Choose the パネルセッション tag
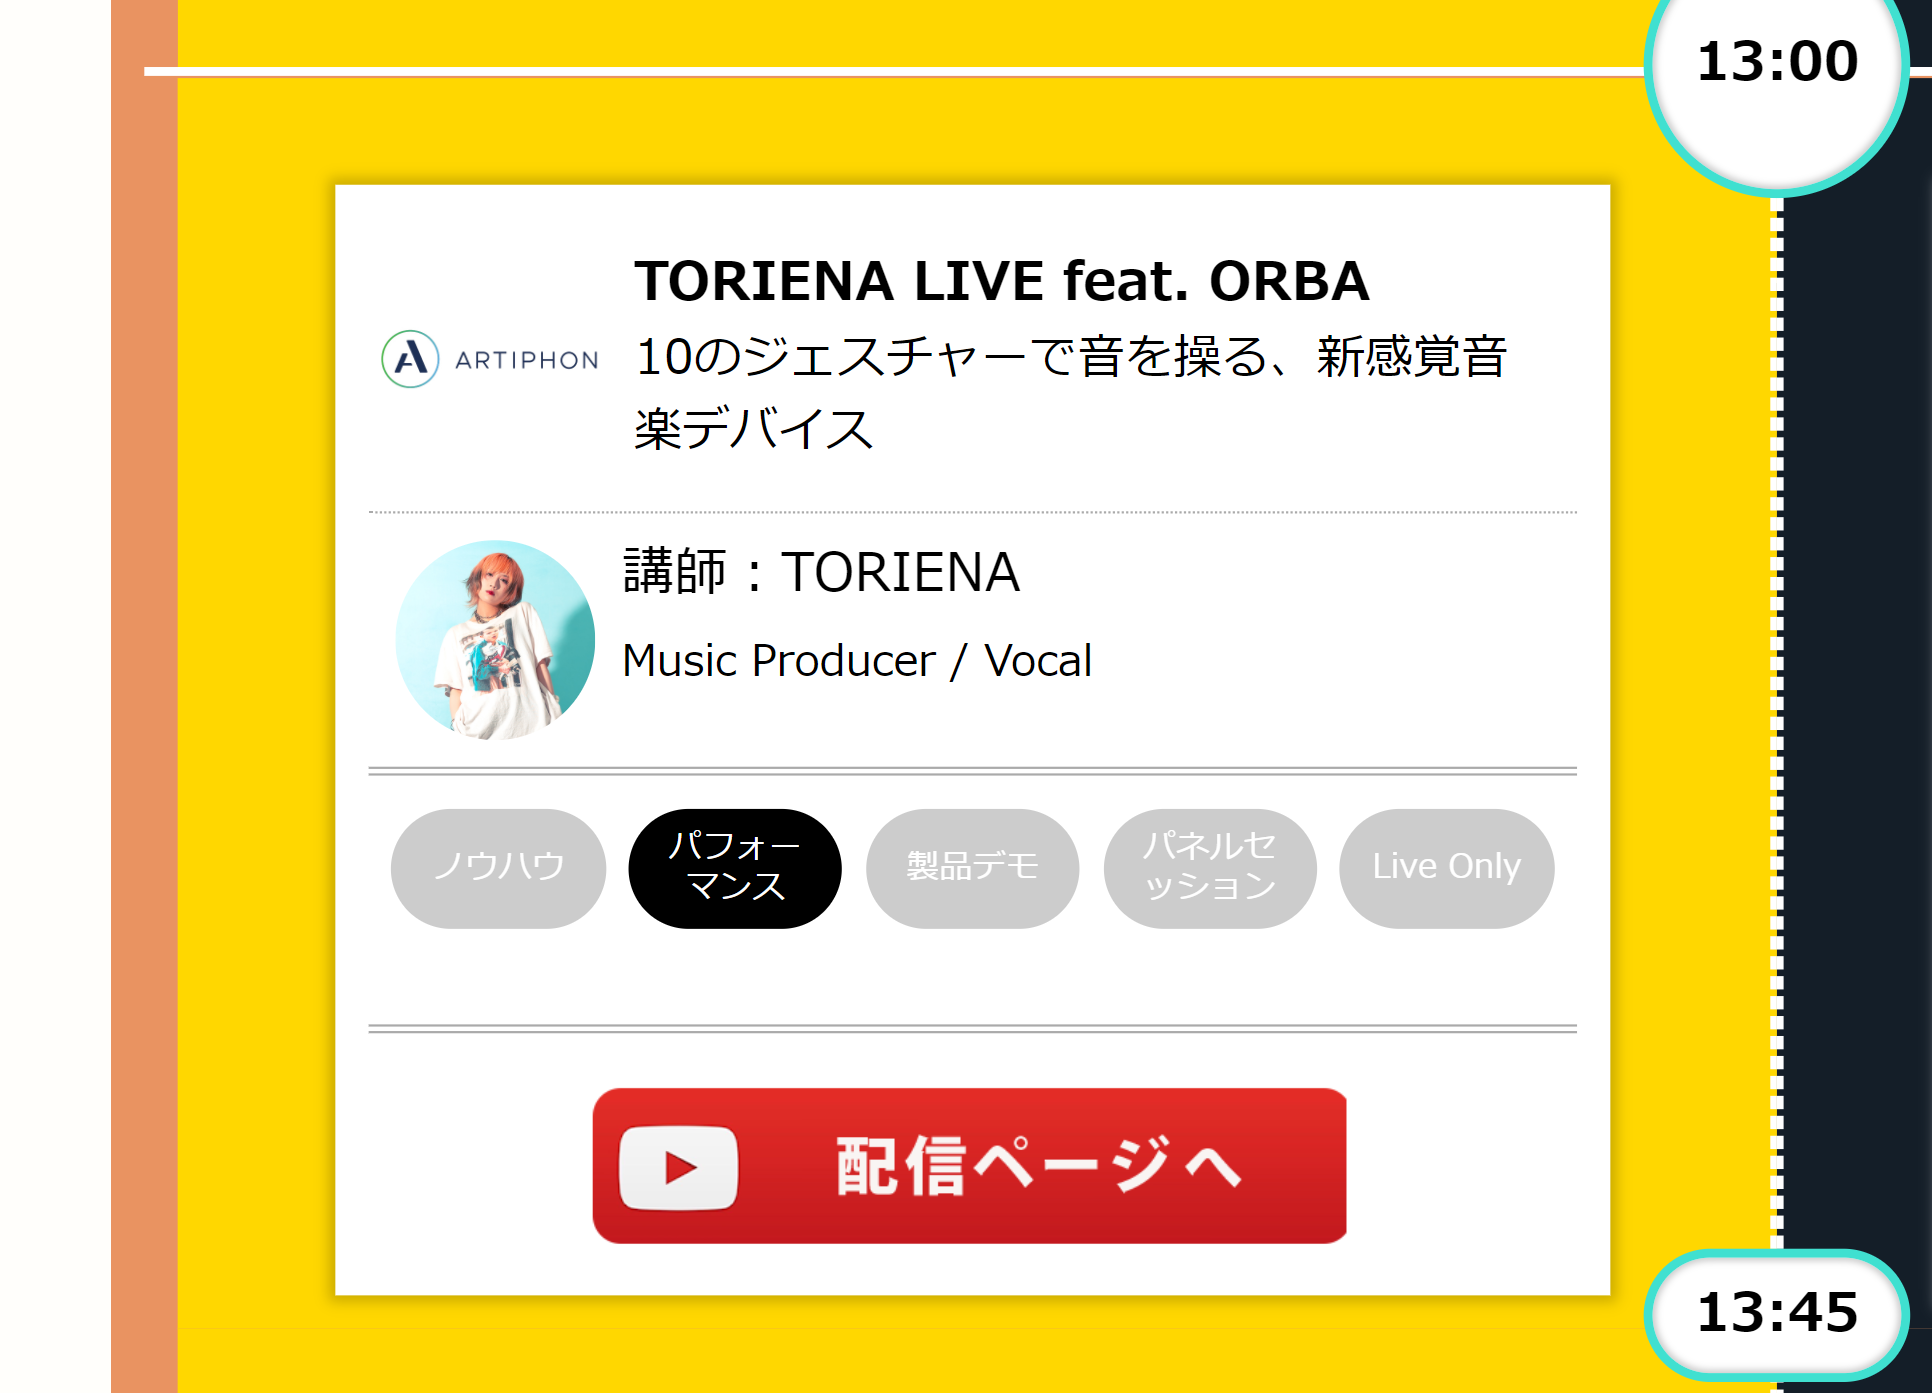The height and width of the screenshot is (1393, 1932). click(x=1210, y=868)
